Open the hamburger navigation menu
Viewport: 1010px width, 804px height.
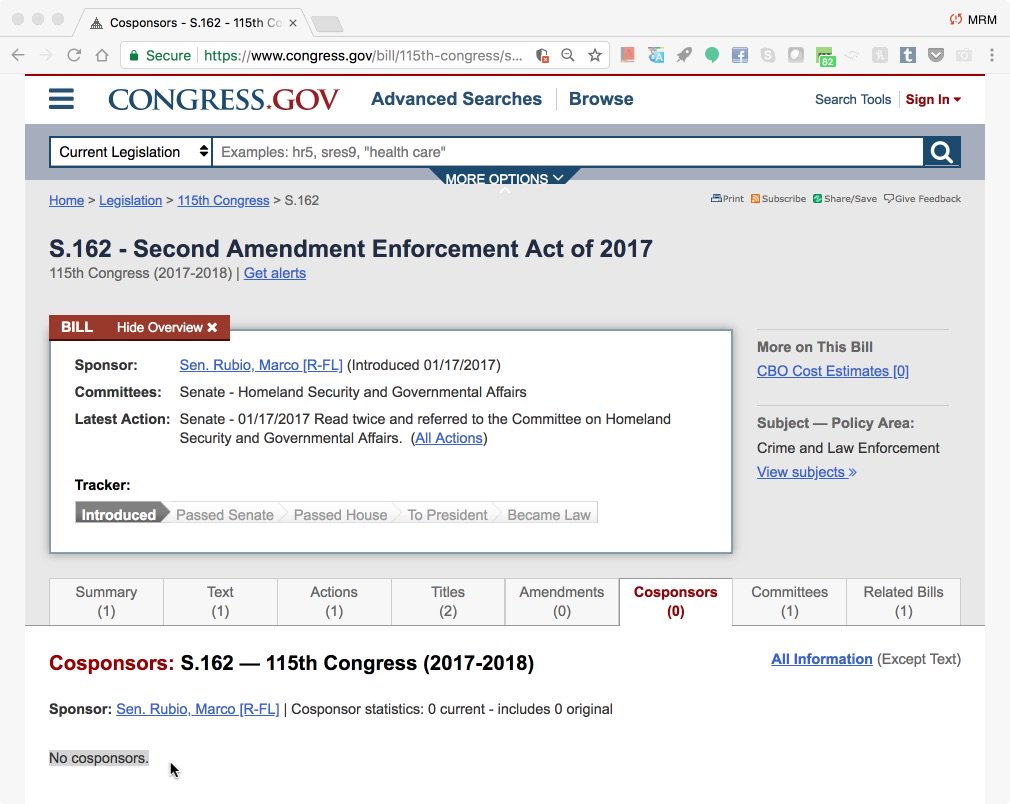pyautogui.click(x=61, y=99)
